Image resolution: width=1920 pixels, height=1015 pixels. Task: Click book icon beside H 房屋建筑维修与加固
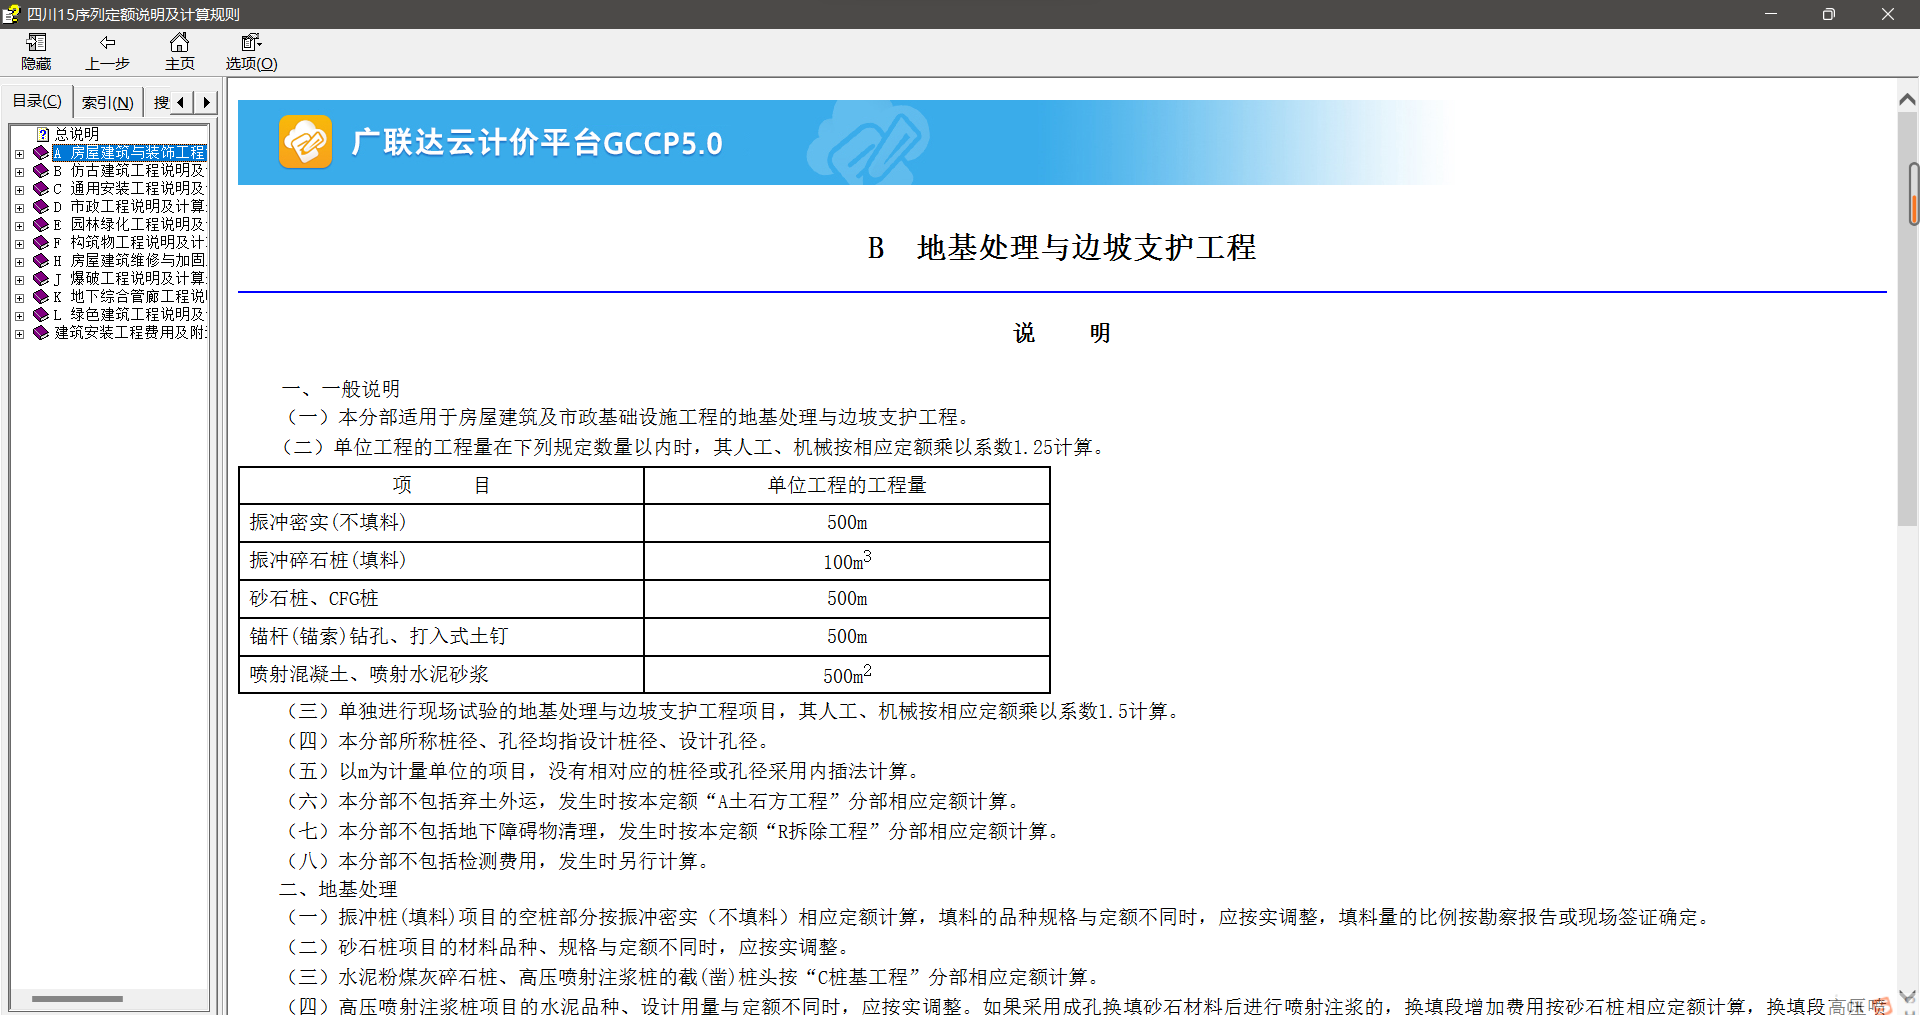coord(41,261)
